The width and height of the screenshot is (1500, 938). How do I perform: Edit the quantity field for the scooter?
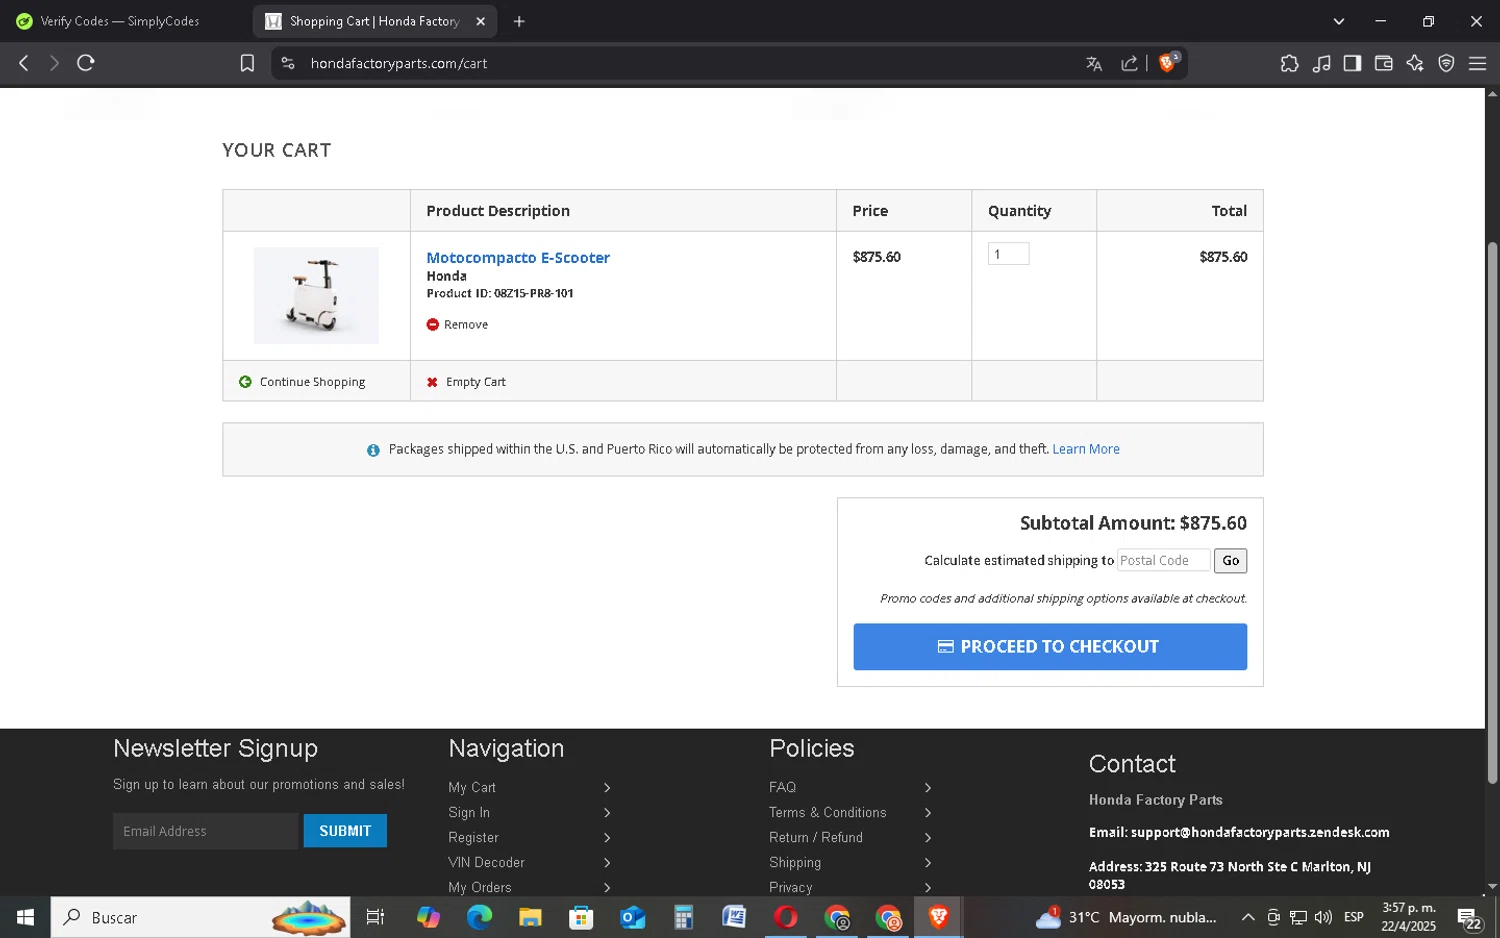[1008, 254]
